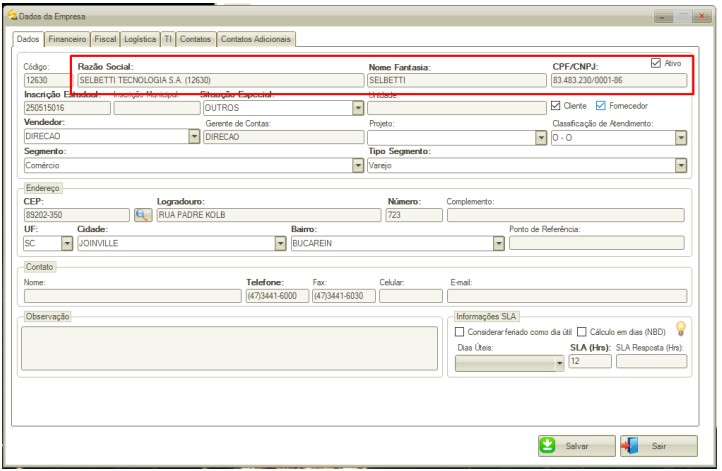Switch to the Fiscal tab
The width and height of the screenshot is (722, 471).
point(105,39)
